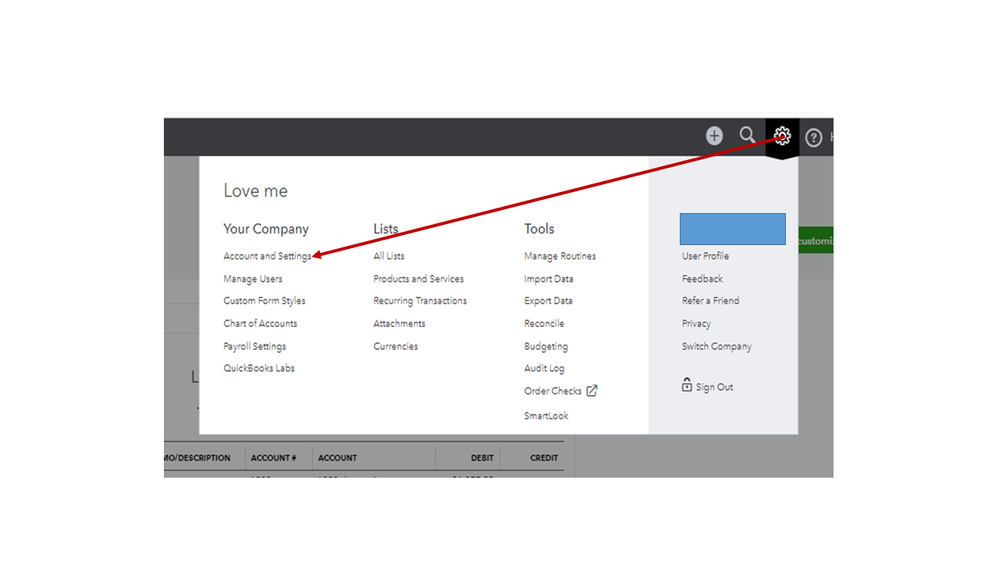Select Manage Users
The width and height of the screenshot is (999, 562).
pos(252,279)
